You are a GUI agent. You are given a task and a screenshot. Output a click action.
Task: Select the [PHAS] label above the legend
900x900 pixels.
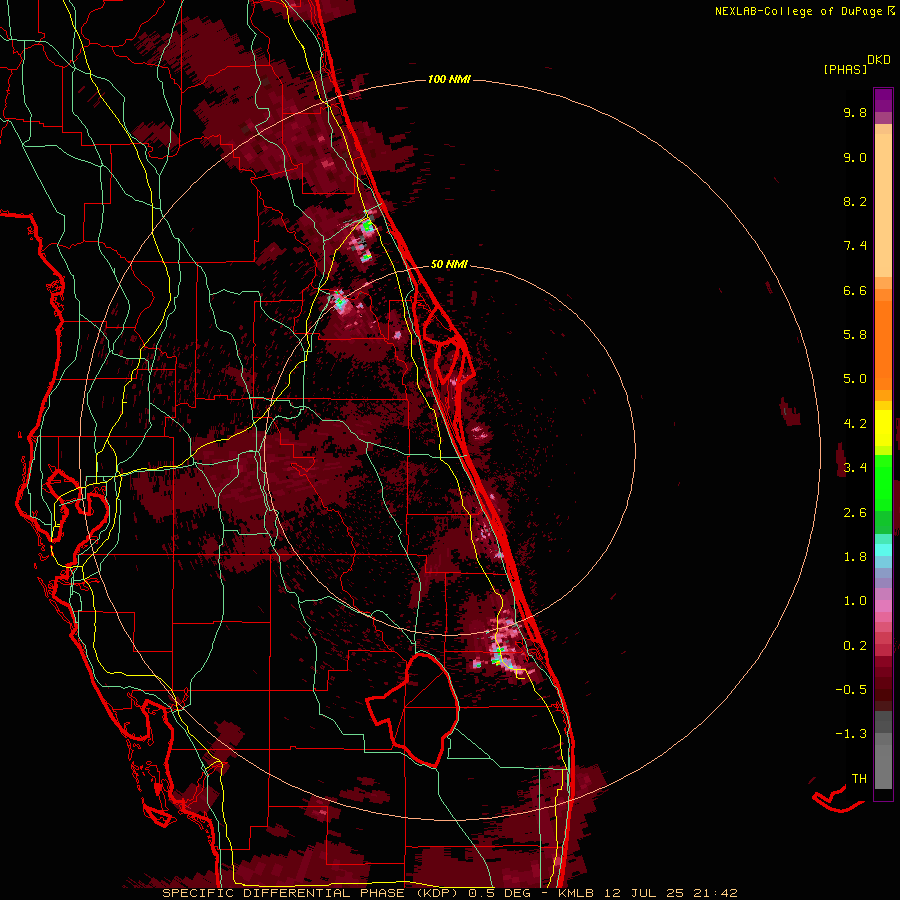[845, 69]
